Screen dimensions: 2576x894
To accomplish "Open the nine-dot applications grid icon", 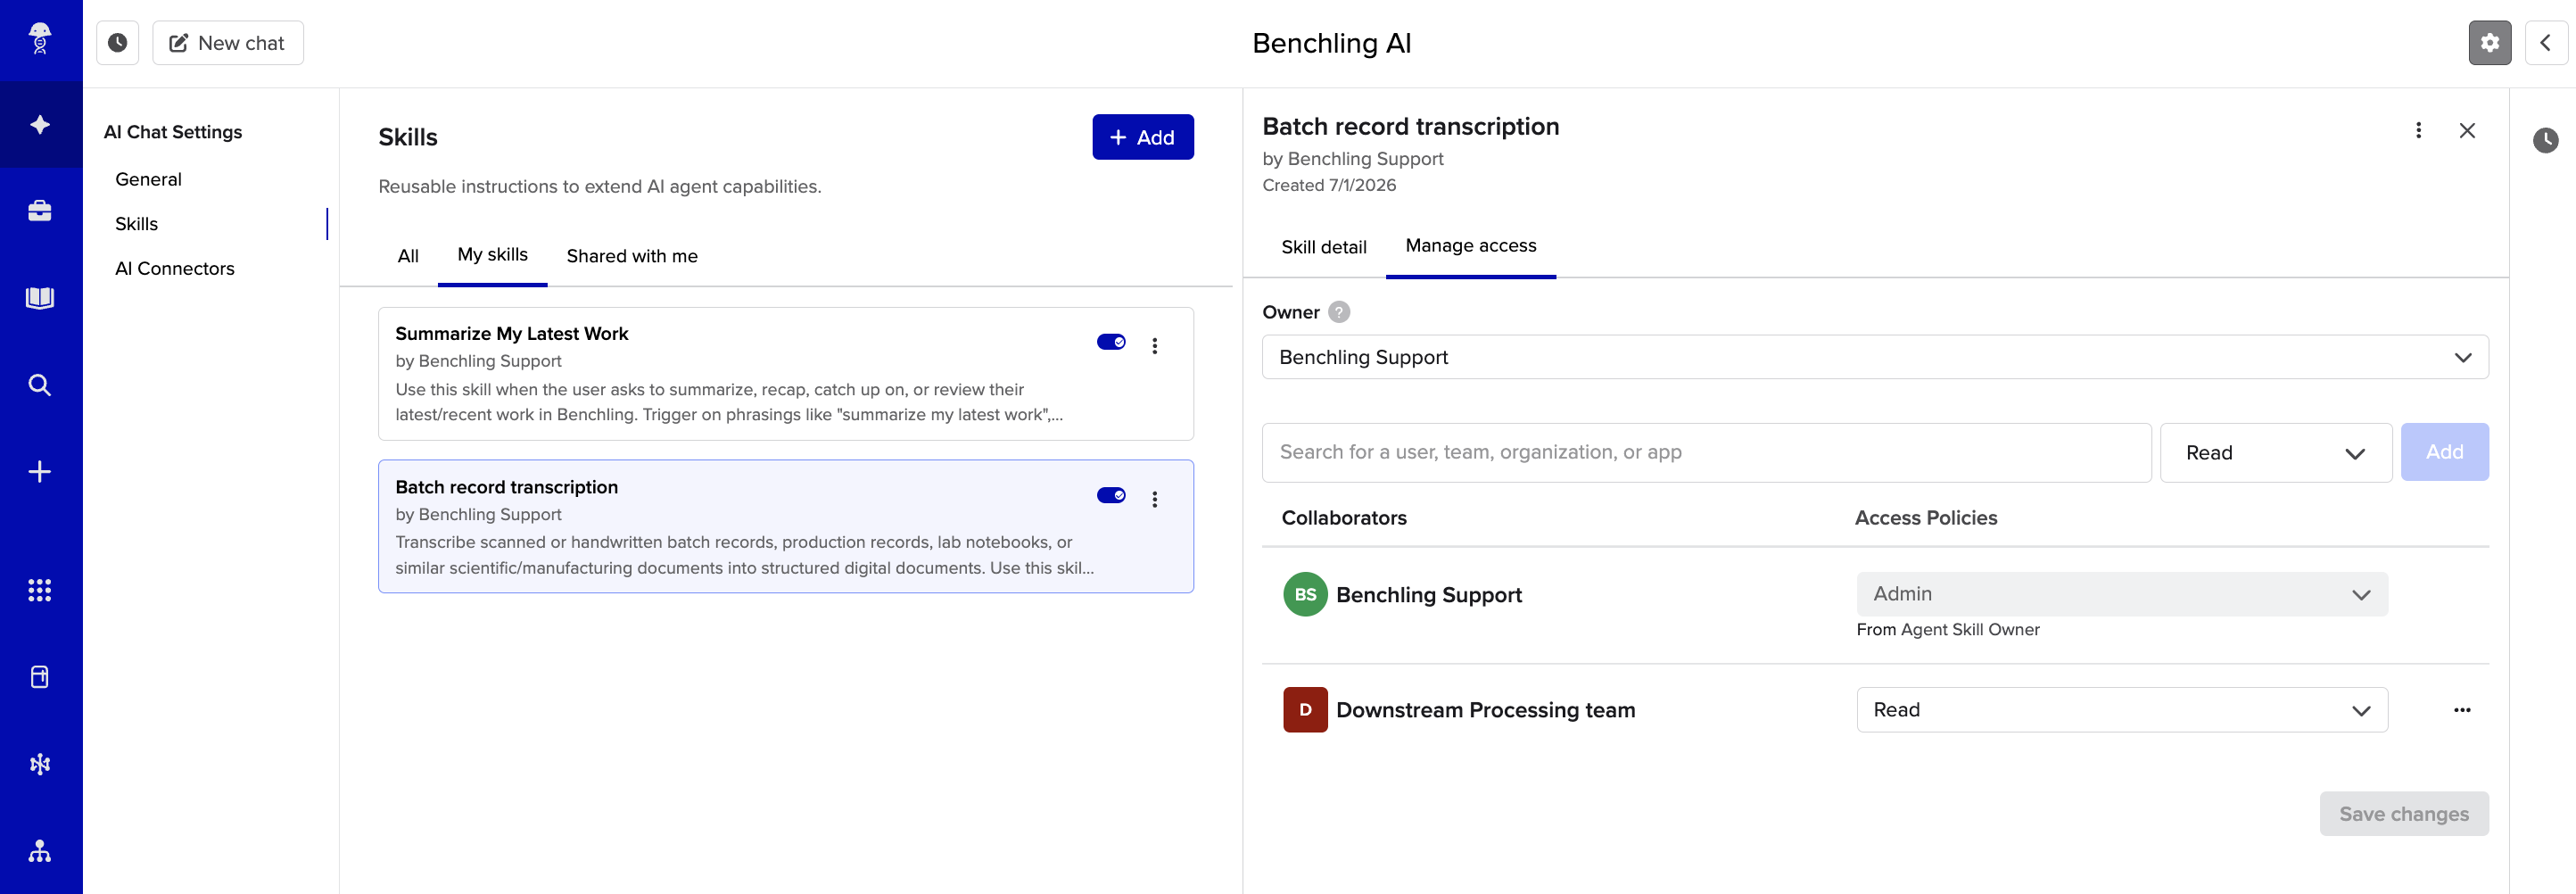I will click(40, 590).
